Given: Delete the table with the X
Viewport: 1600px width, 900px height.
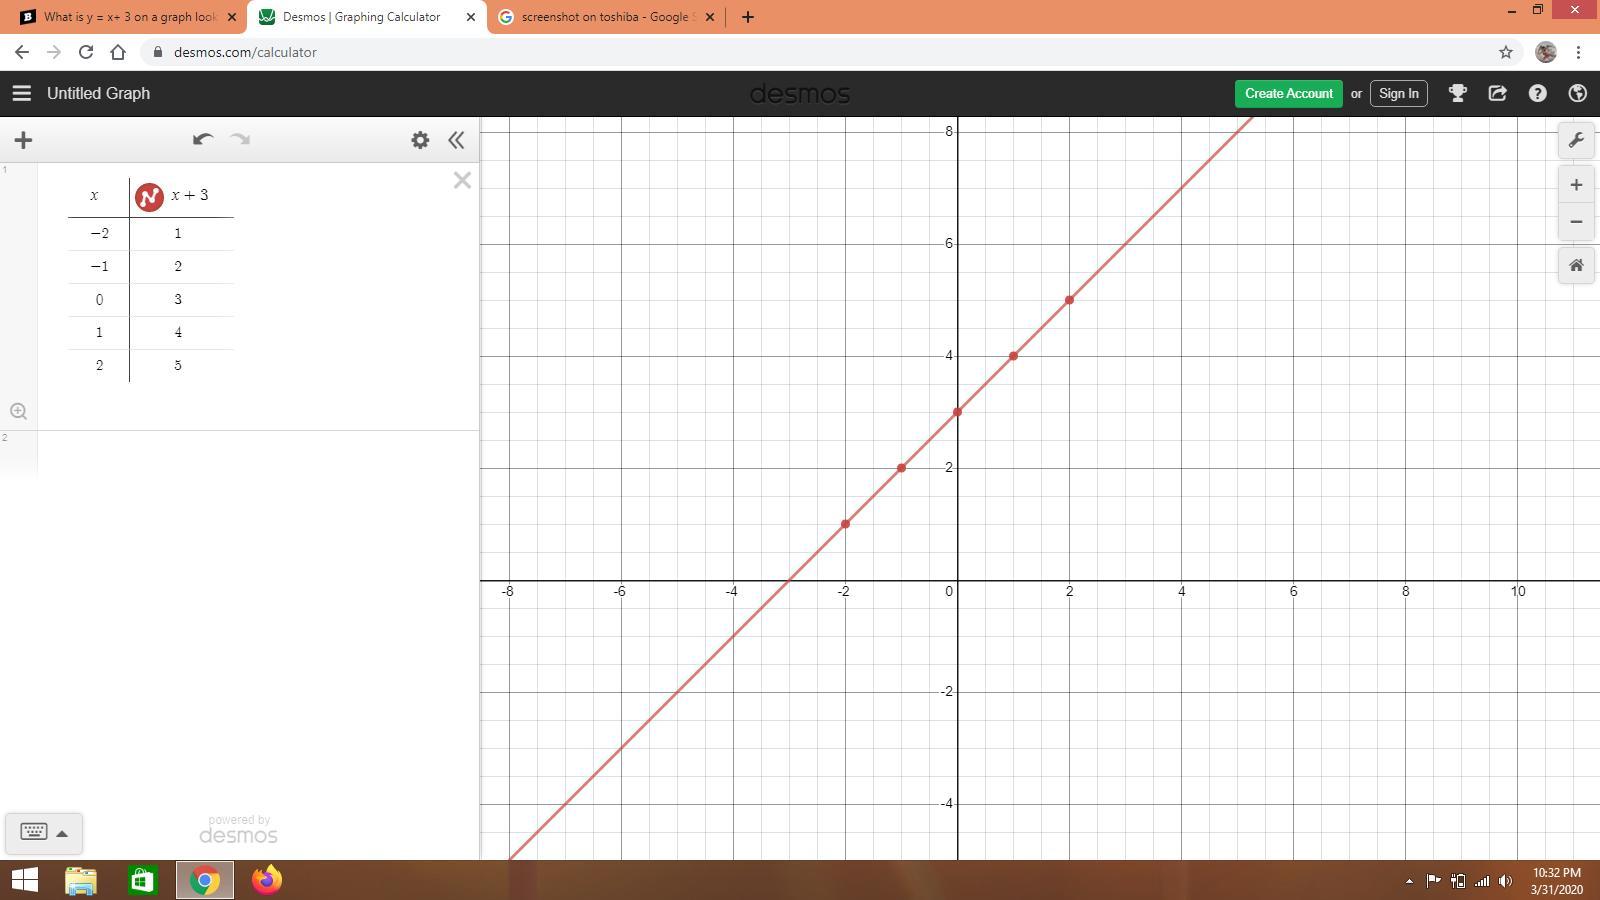Looking at the screenshot, I should [462, 180].
